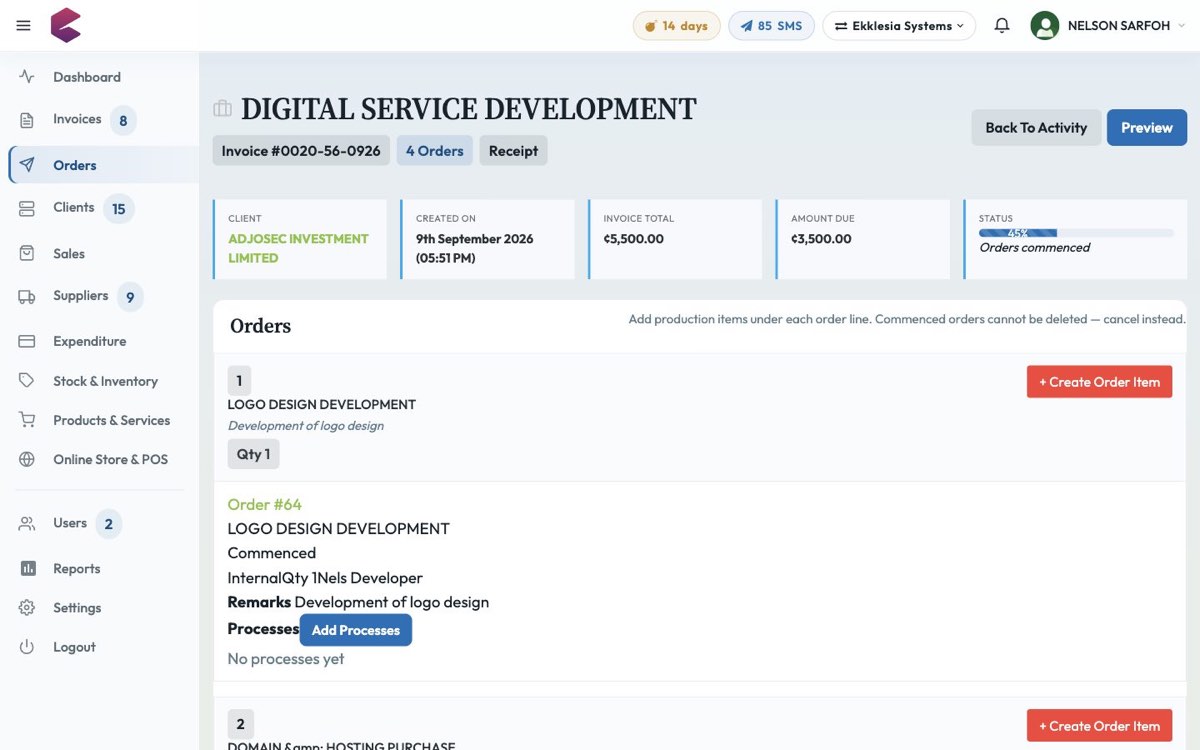Screen dimensions: 1200x750
Task: Open the Expenditure section
Action: coord(90,341)
